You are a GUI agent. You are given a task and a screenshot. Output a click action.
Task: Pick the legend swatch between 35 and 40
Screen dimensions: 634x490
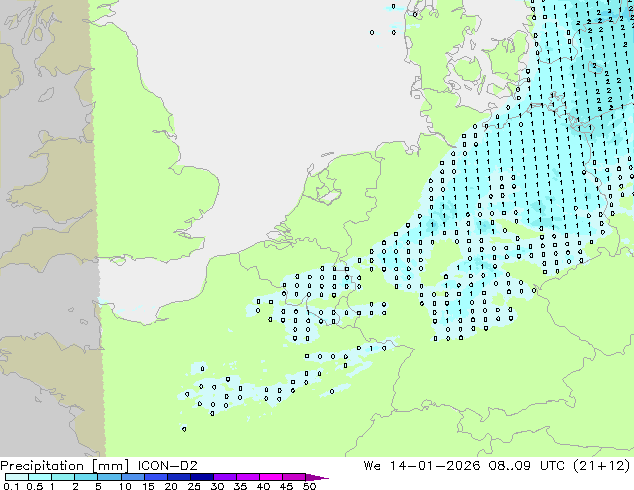pyautogui.click(x=247, y=477)
